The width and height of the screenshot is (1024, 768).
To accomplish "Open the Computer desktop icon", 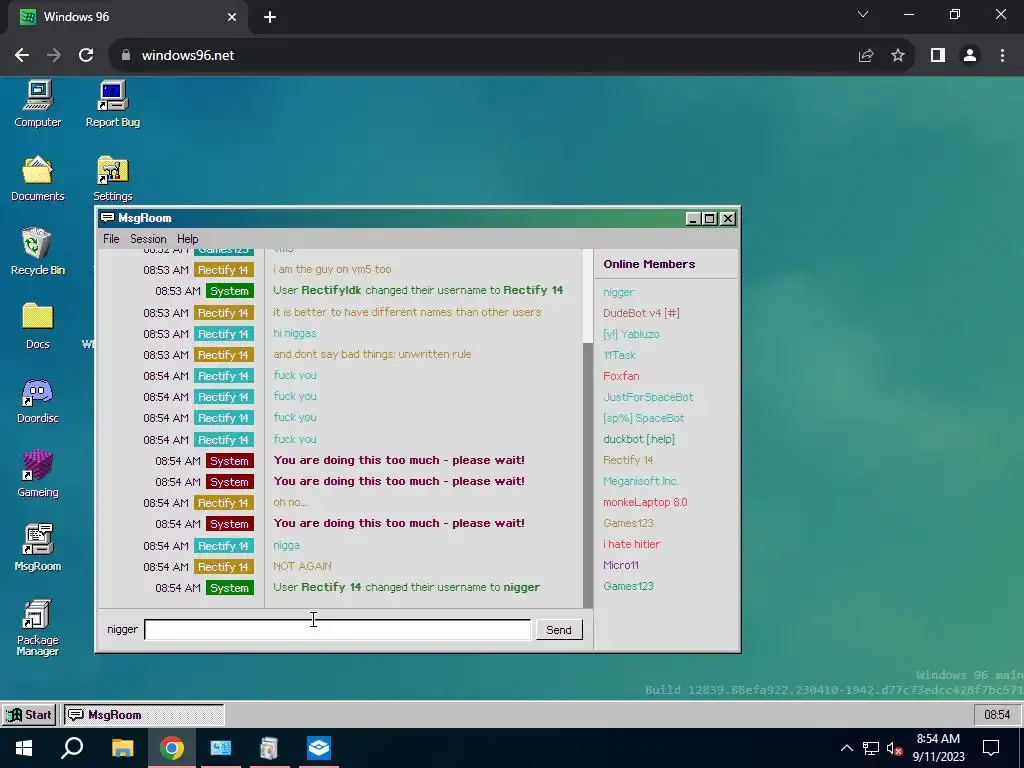I will [38, 104].
